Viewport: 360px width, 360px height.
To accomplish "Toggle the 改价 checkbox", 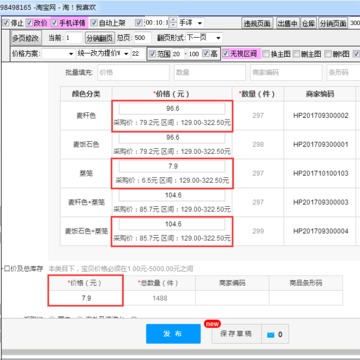I will tap(29, 23).
